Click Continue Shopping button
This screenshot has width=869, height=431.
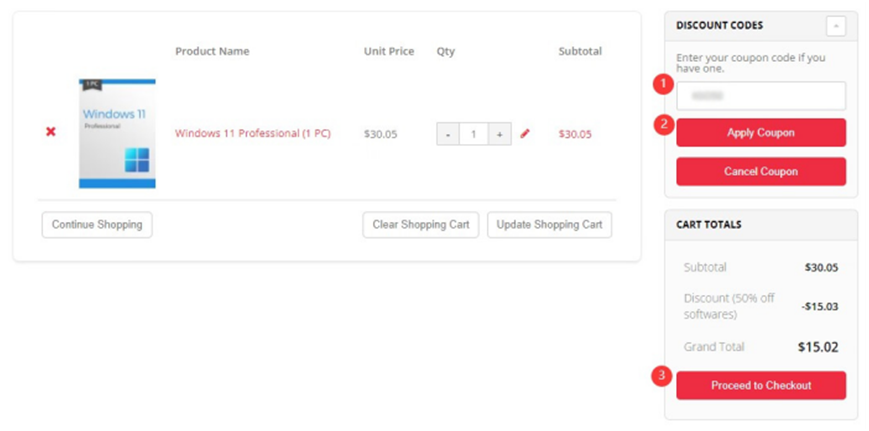point(97,225)
